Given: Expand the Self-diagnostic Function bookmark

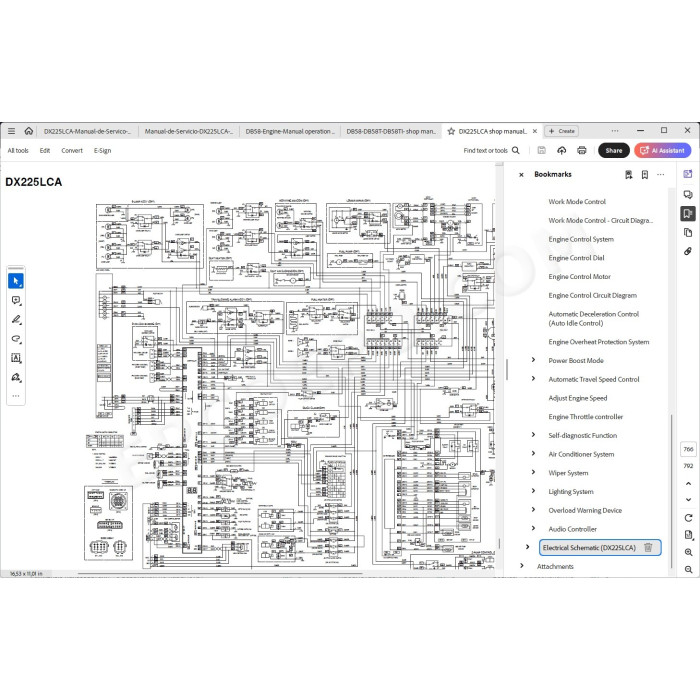Looking at the screenshot, I should click(533, 435).
